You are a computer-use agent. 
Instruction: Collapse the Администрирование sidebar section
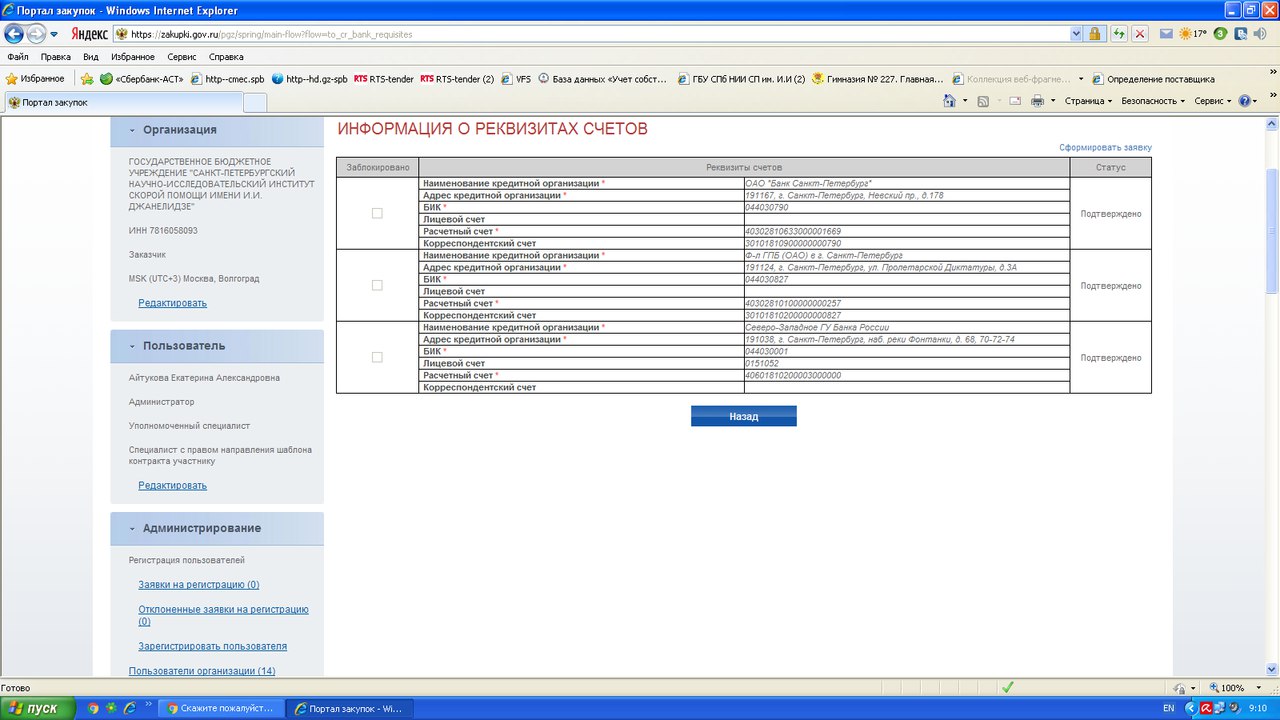pyautogui.click(x=132, y=528)
